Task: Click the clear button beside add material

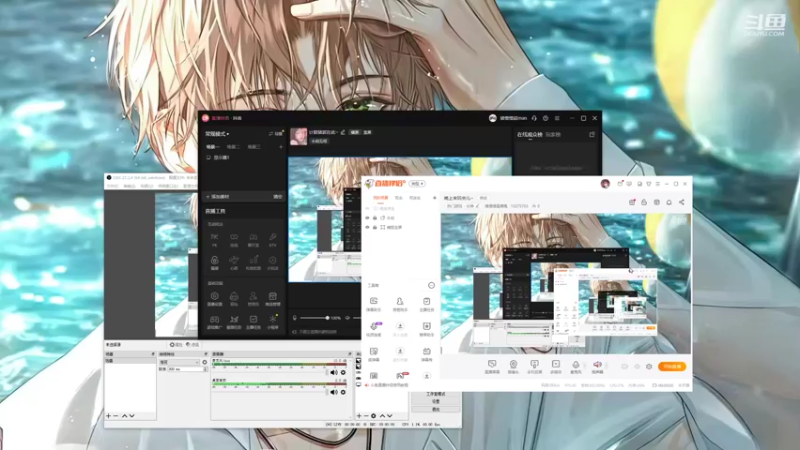Action: [x=278, y=196]
